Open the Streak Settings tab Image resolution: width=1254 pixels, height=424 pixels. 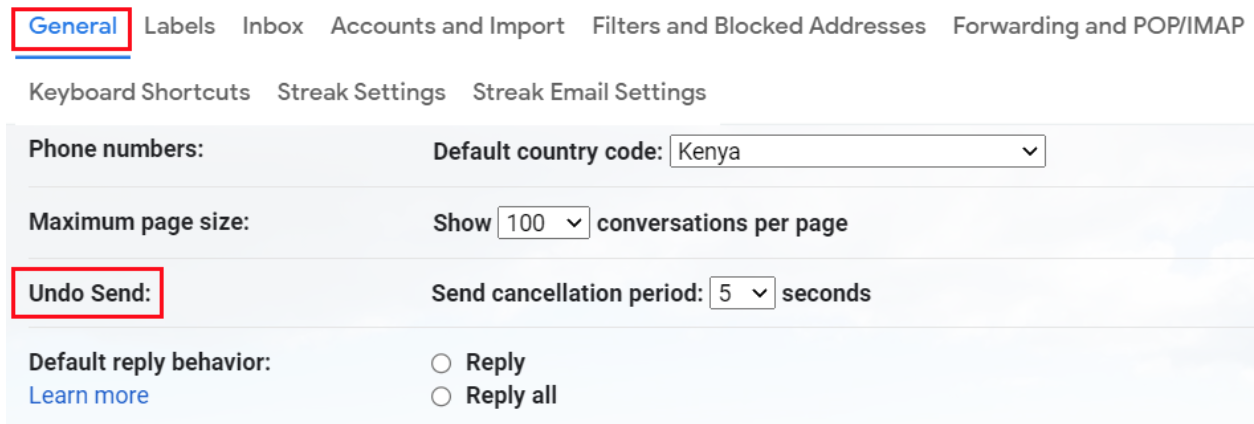point(361,92)
